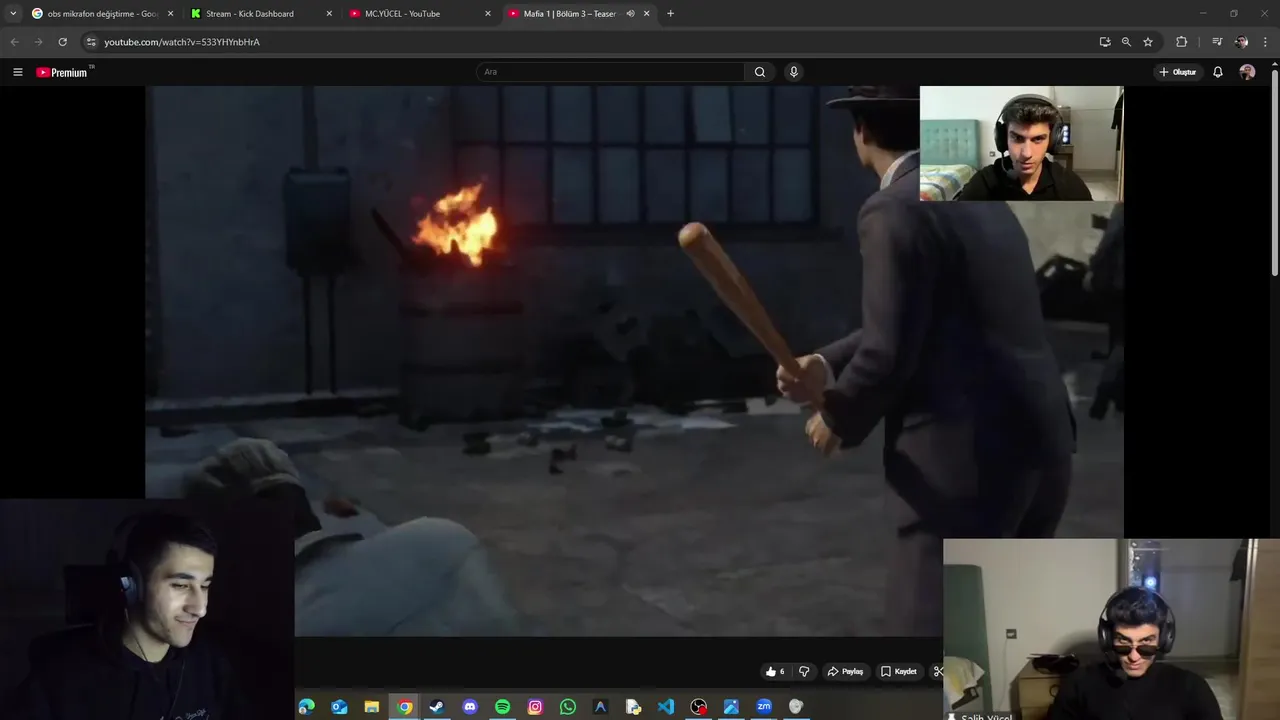Screen dimensions: 1280x720
Task: Like the video with thumbs up
Action: [775, 672]
